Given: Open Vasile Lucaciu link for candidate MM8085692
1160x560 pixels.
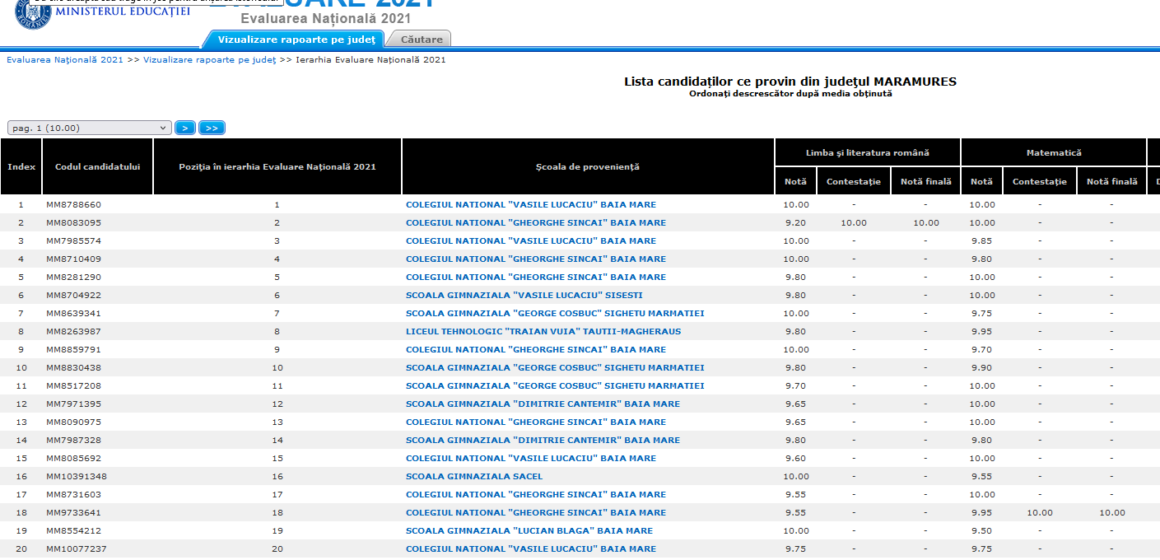Looking at the screenshot, I should (530, 459).
